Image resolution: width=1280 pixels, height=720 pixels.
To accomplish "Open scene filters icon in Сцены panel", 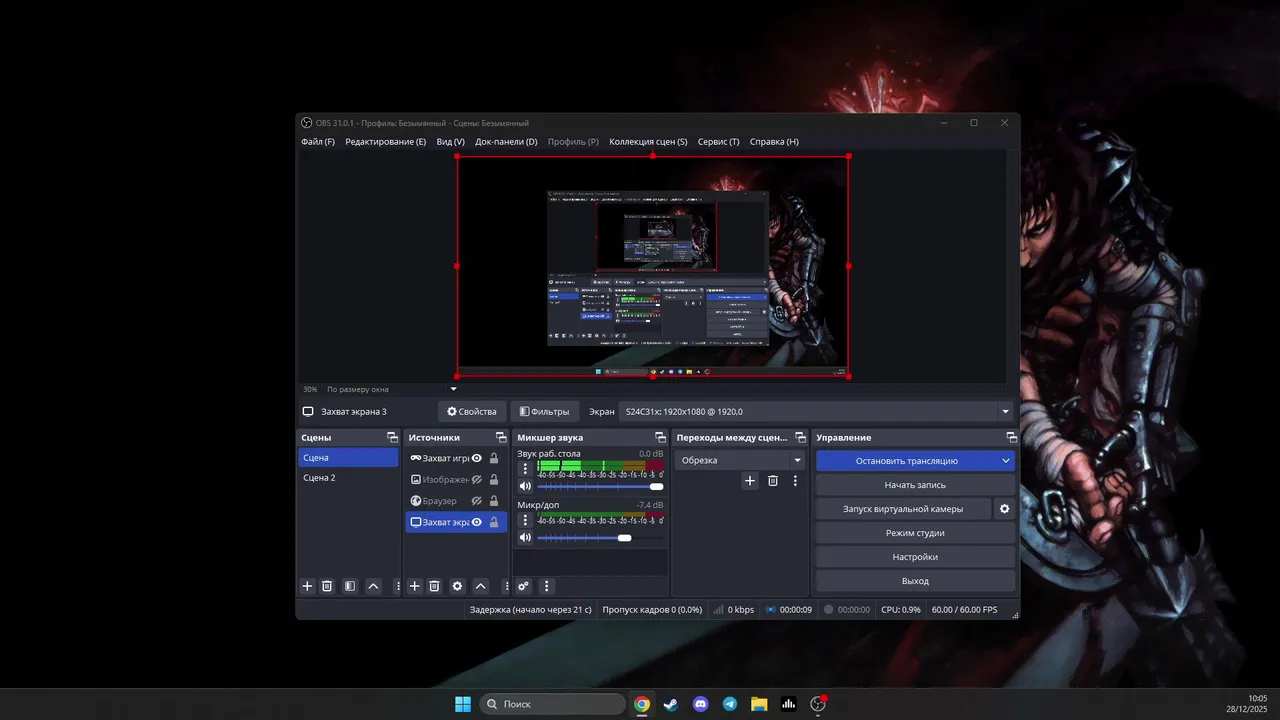I will [x=350, y=586].
